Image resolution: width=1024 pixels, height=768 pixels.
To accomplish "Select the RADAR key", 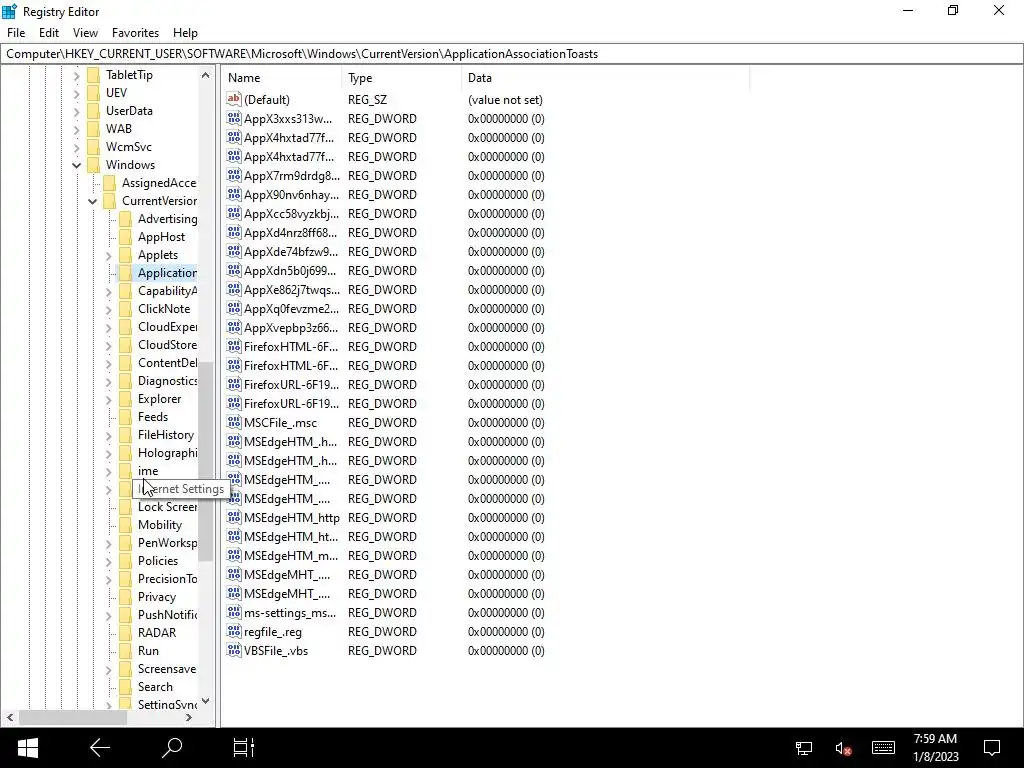I will pyautogui.click(x=157, y=632).
